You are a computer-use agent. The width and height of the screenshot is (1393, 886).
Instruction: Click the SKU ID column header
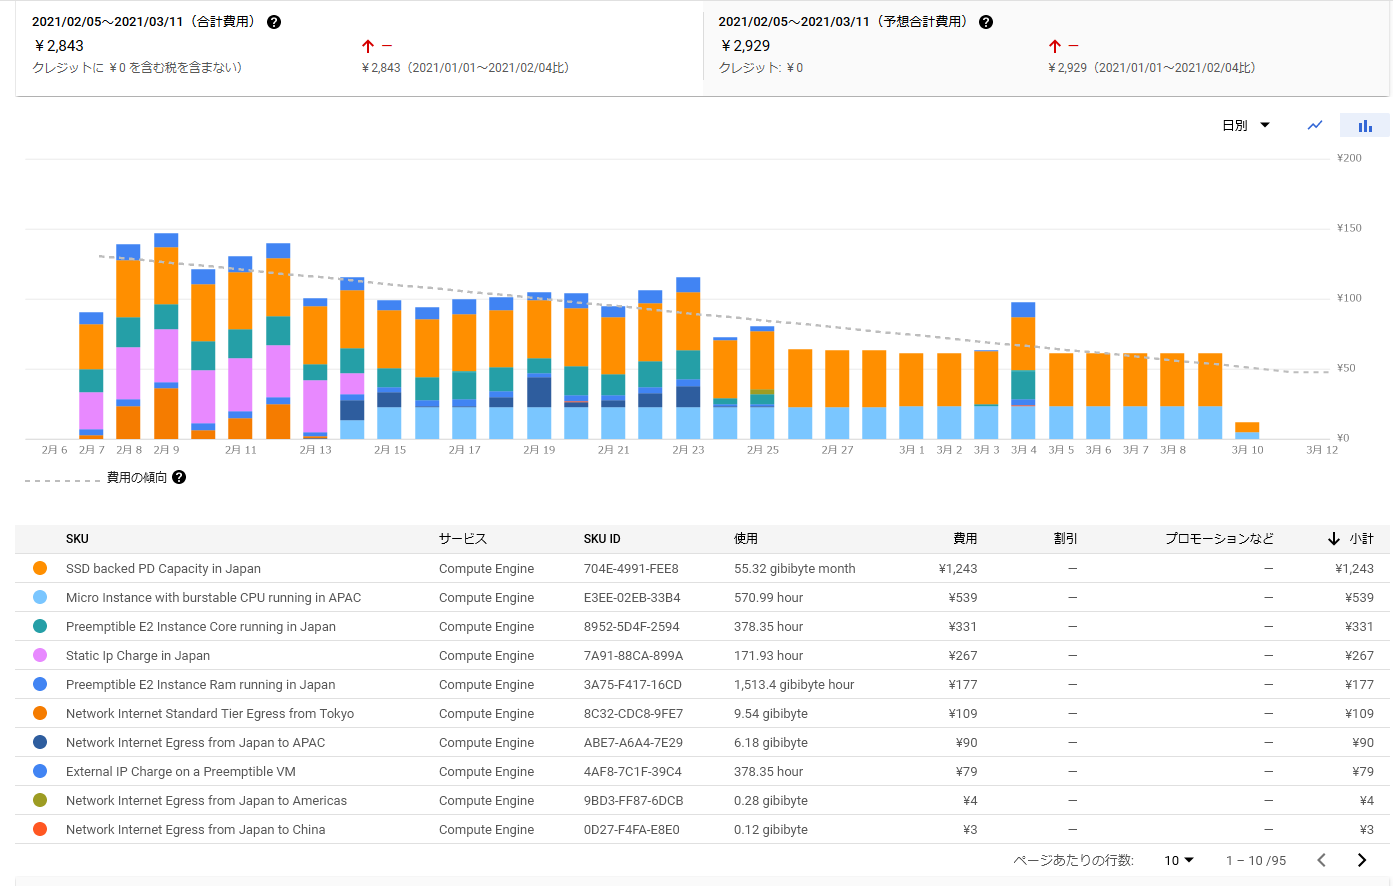click(x=602, y=539)
